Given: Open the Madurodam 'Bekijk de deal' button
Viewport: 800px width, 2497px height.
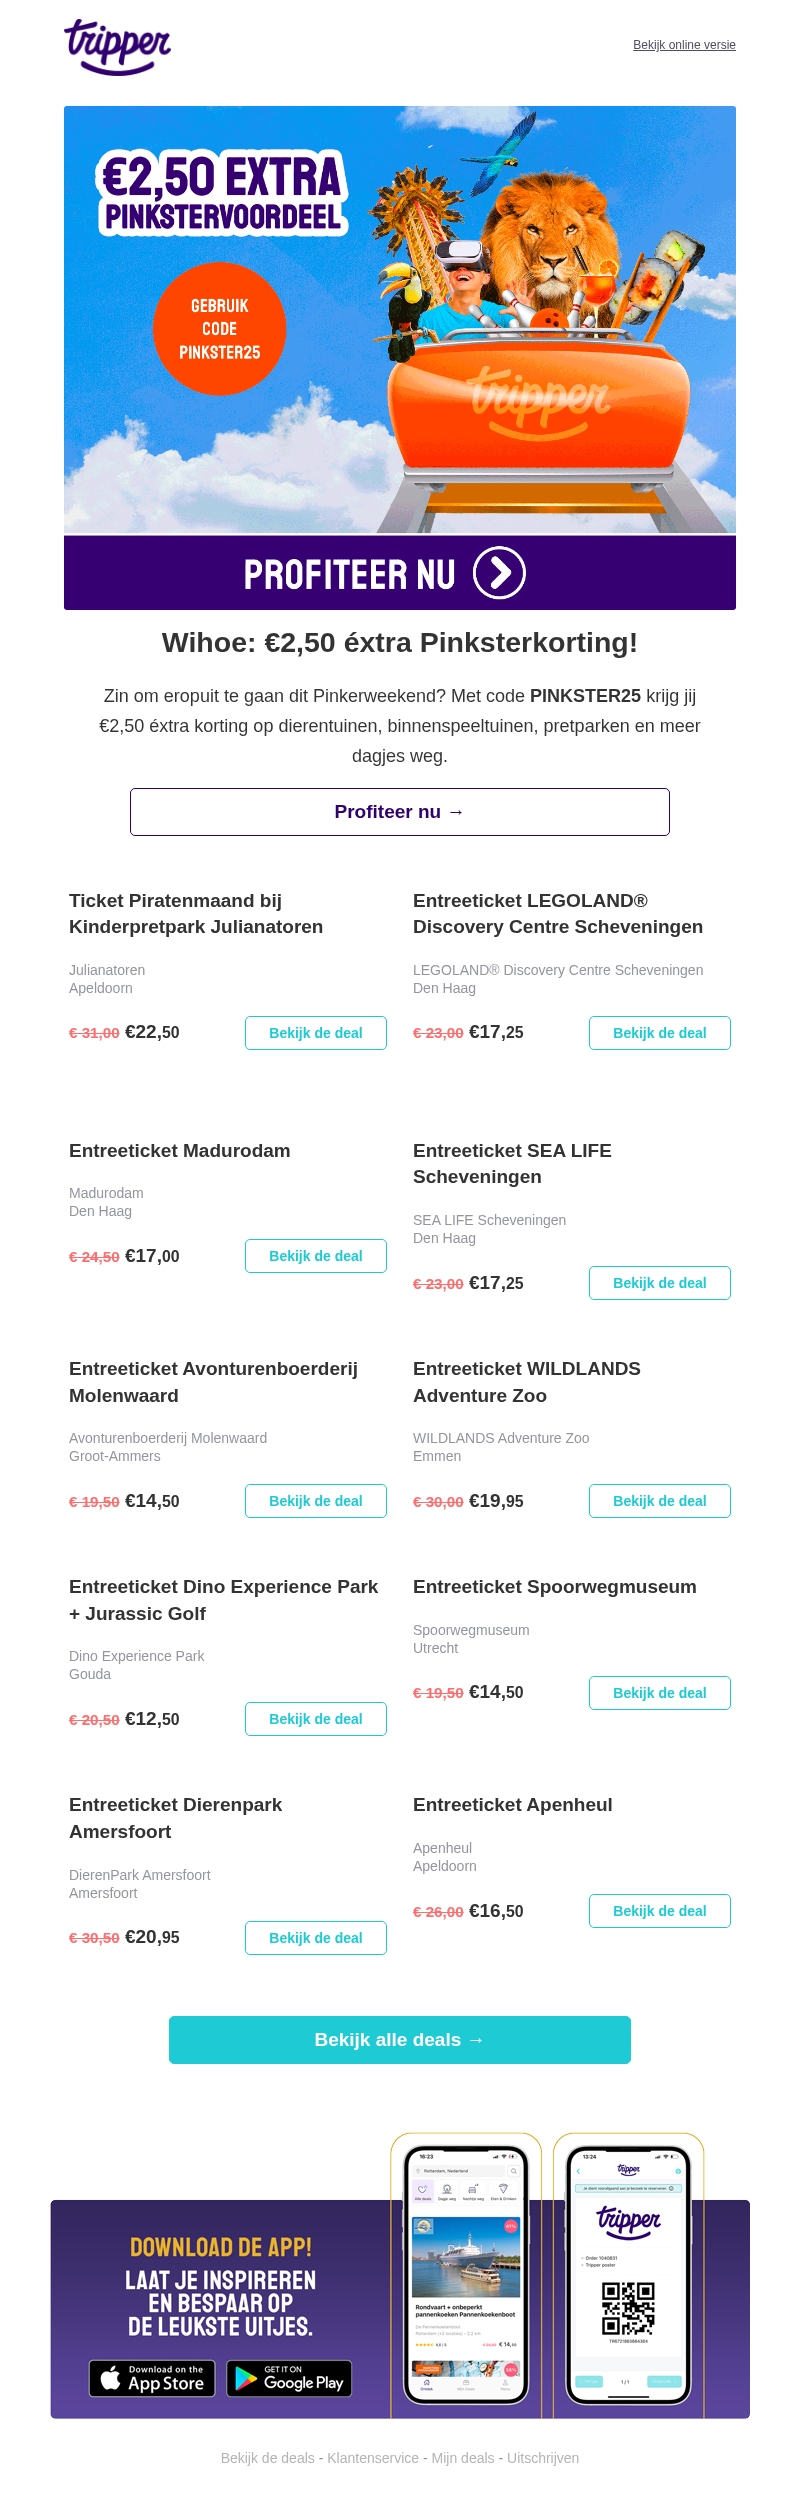Looking at the screenshot, I should coord(315,1256).
